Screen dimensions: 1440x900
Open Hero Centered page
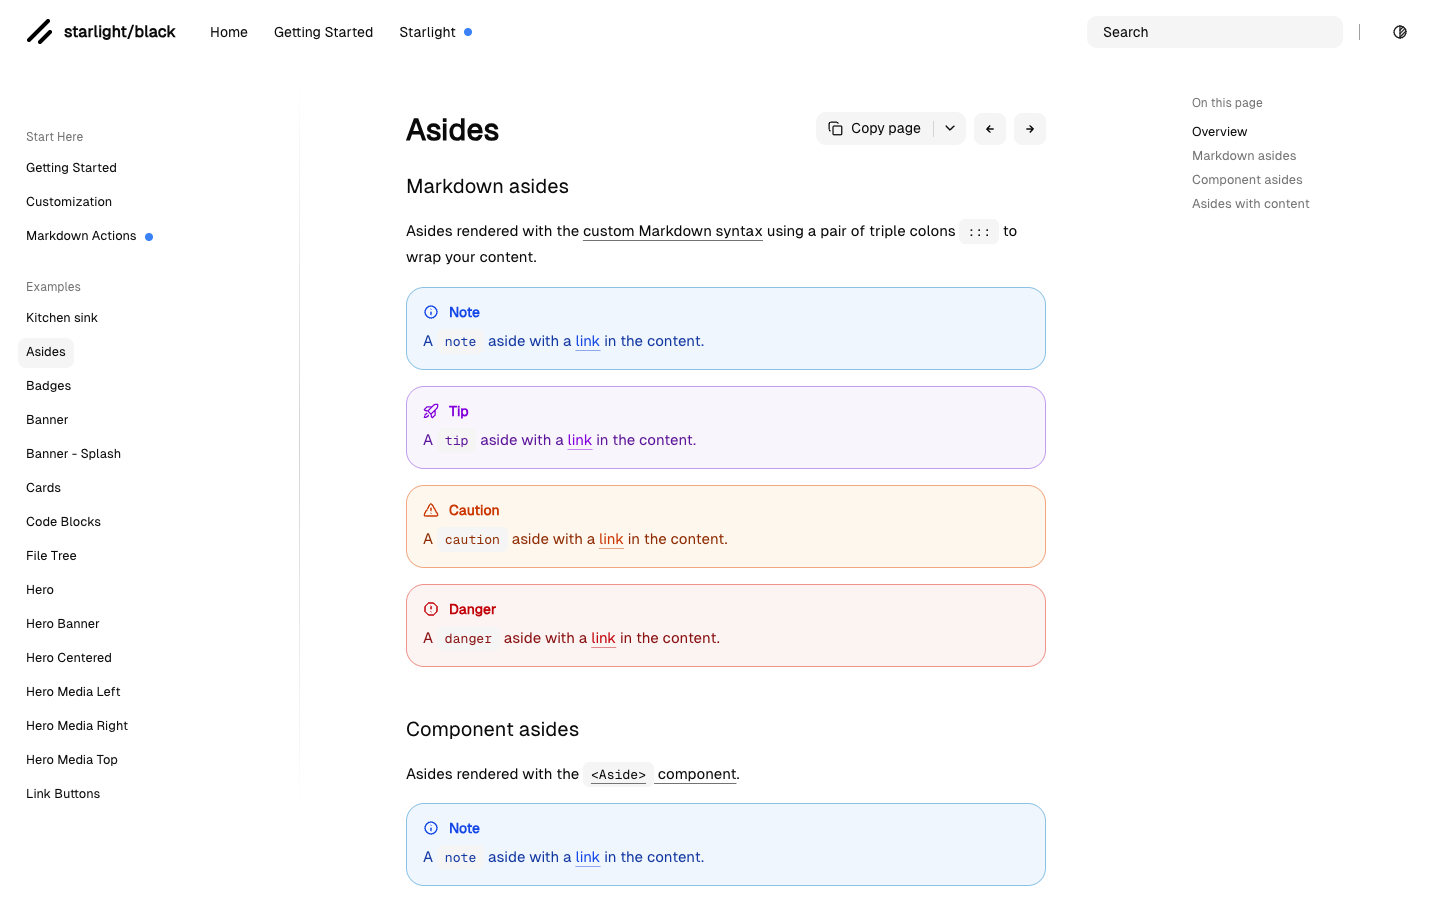click(x=69, y=658)
